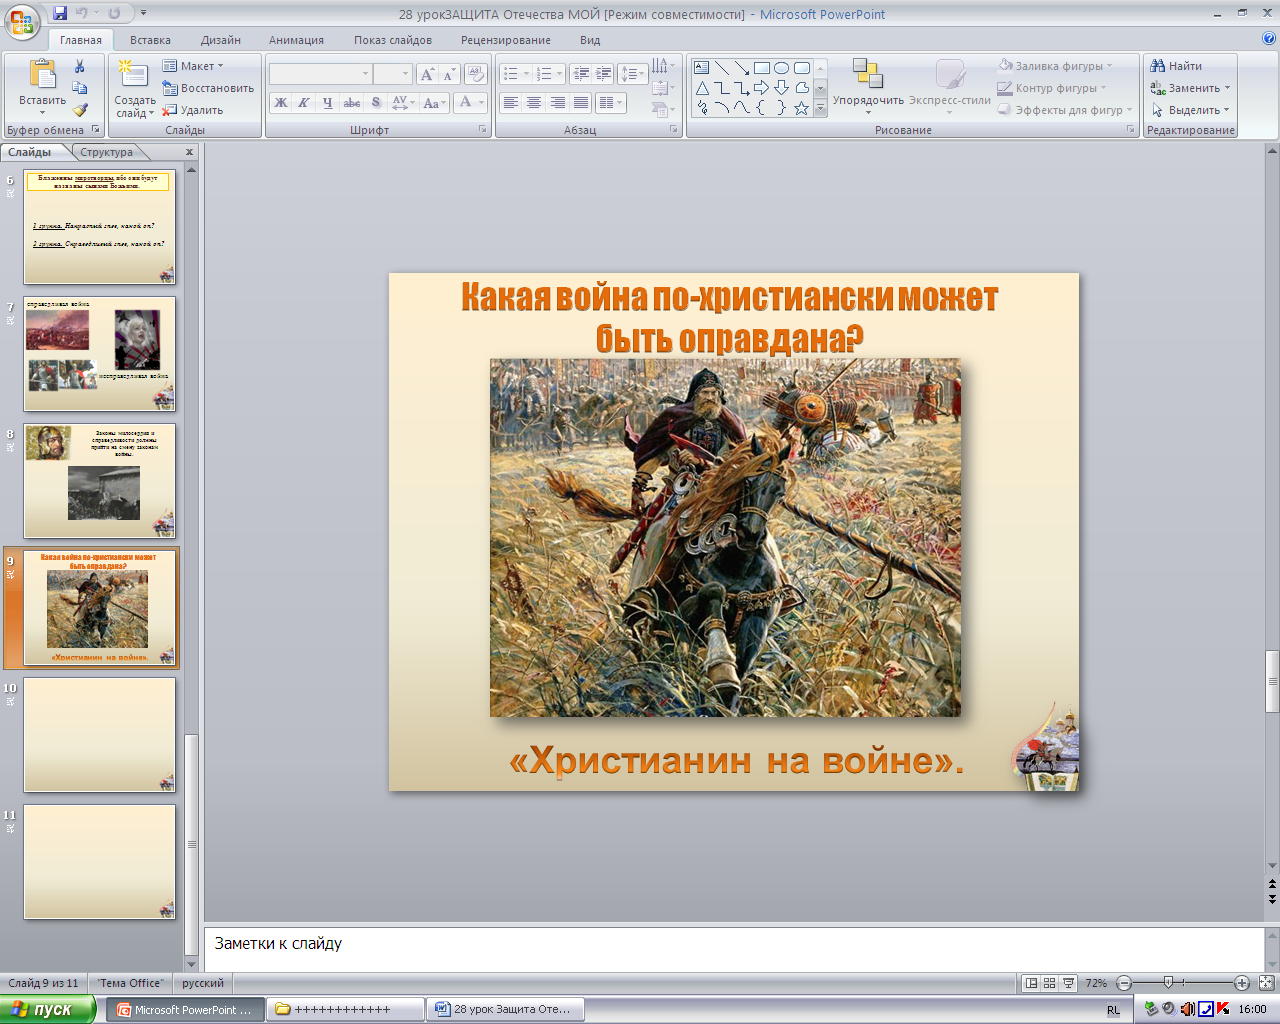
Task: Open the Вставка ribbon tab
Action: coord(150,40)
